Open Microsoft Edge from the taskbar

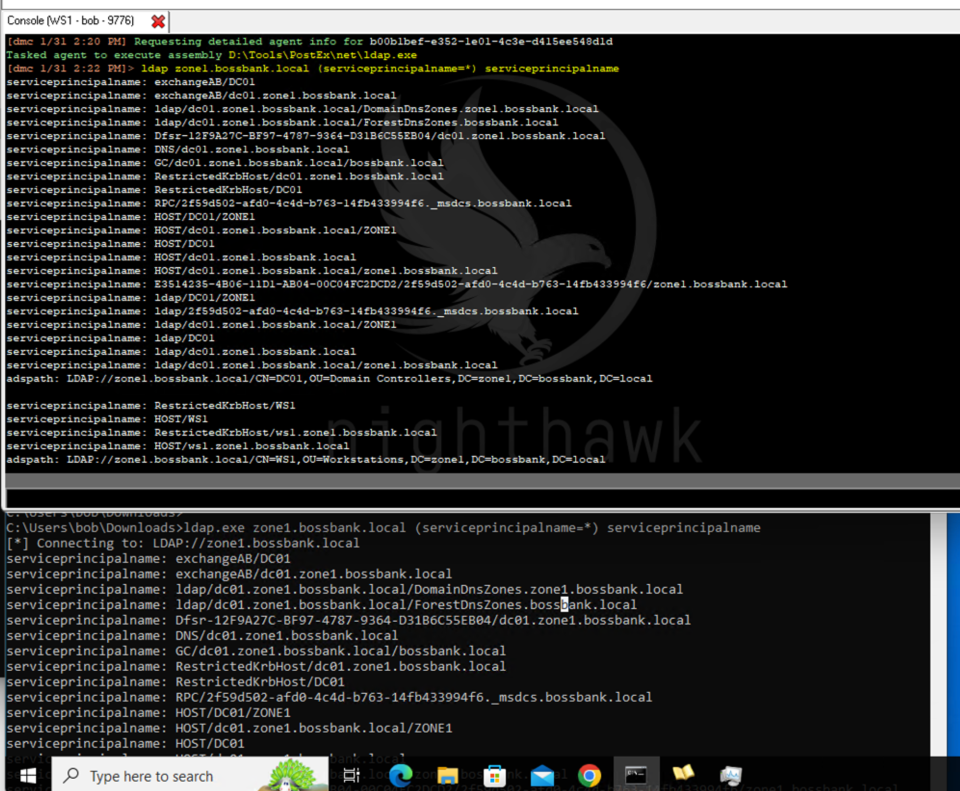pos(399,775)
